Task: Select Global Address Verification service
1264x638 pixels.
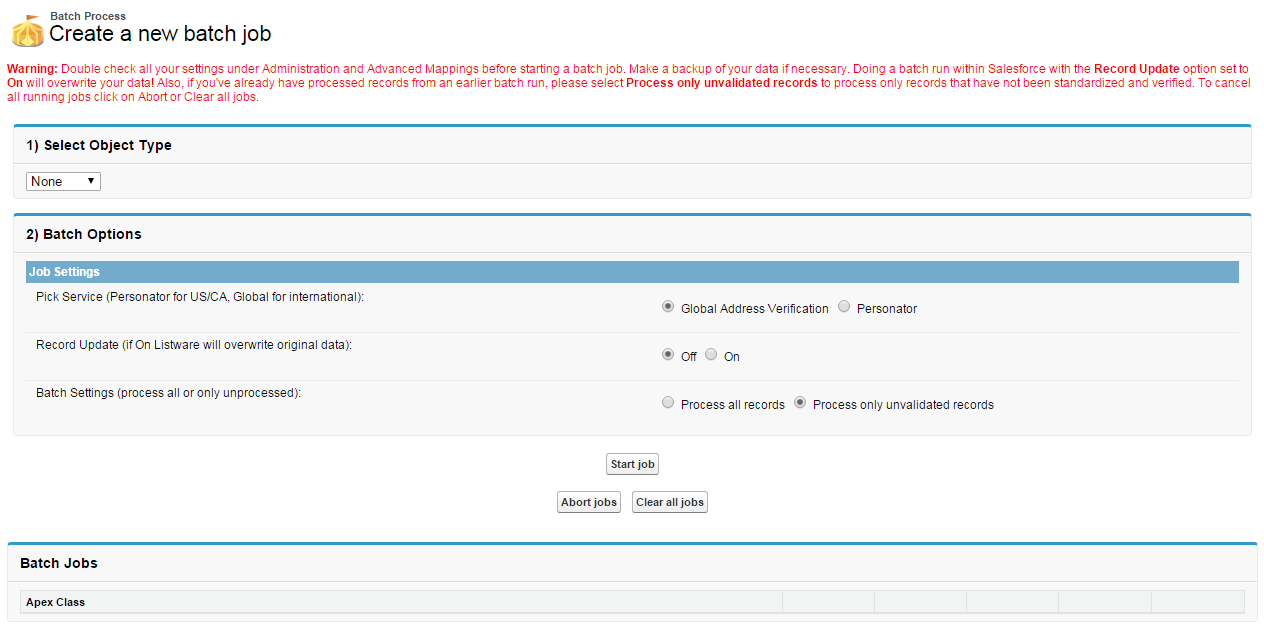Action: tap(668, 307)
